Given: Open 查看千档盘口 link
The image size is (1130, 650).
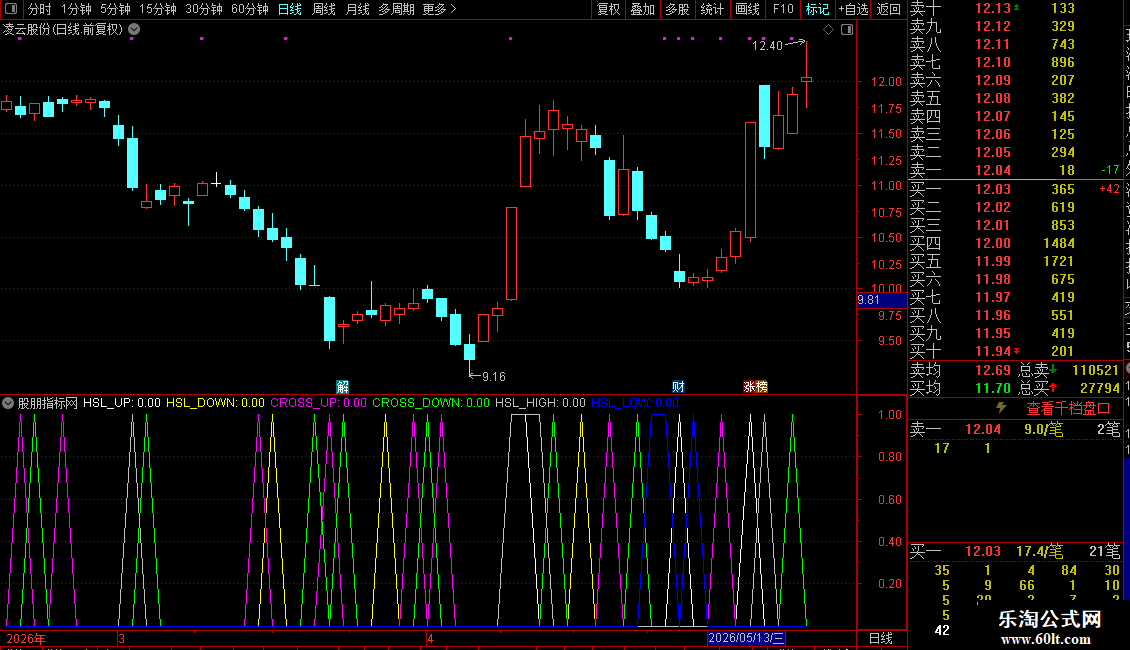Looking at the screenshot, I should [1068, 409].
